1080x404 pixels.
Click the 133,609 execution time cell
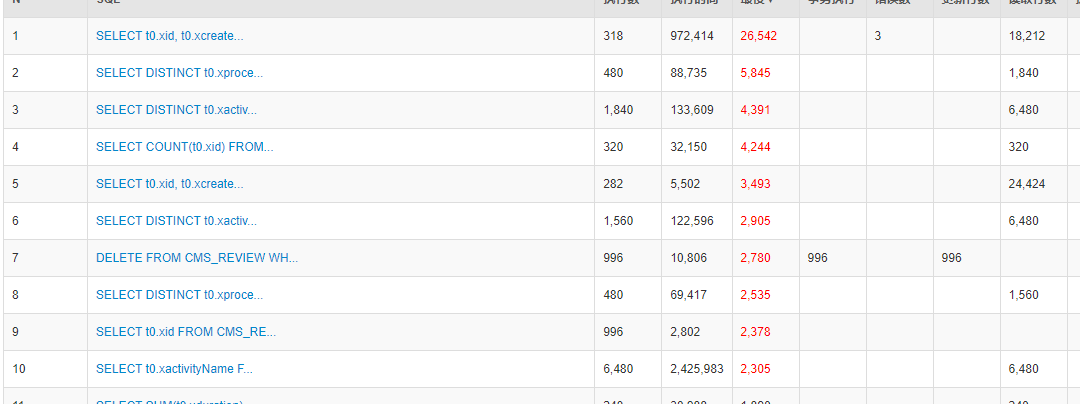click(x=692, y=110)
